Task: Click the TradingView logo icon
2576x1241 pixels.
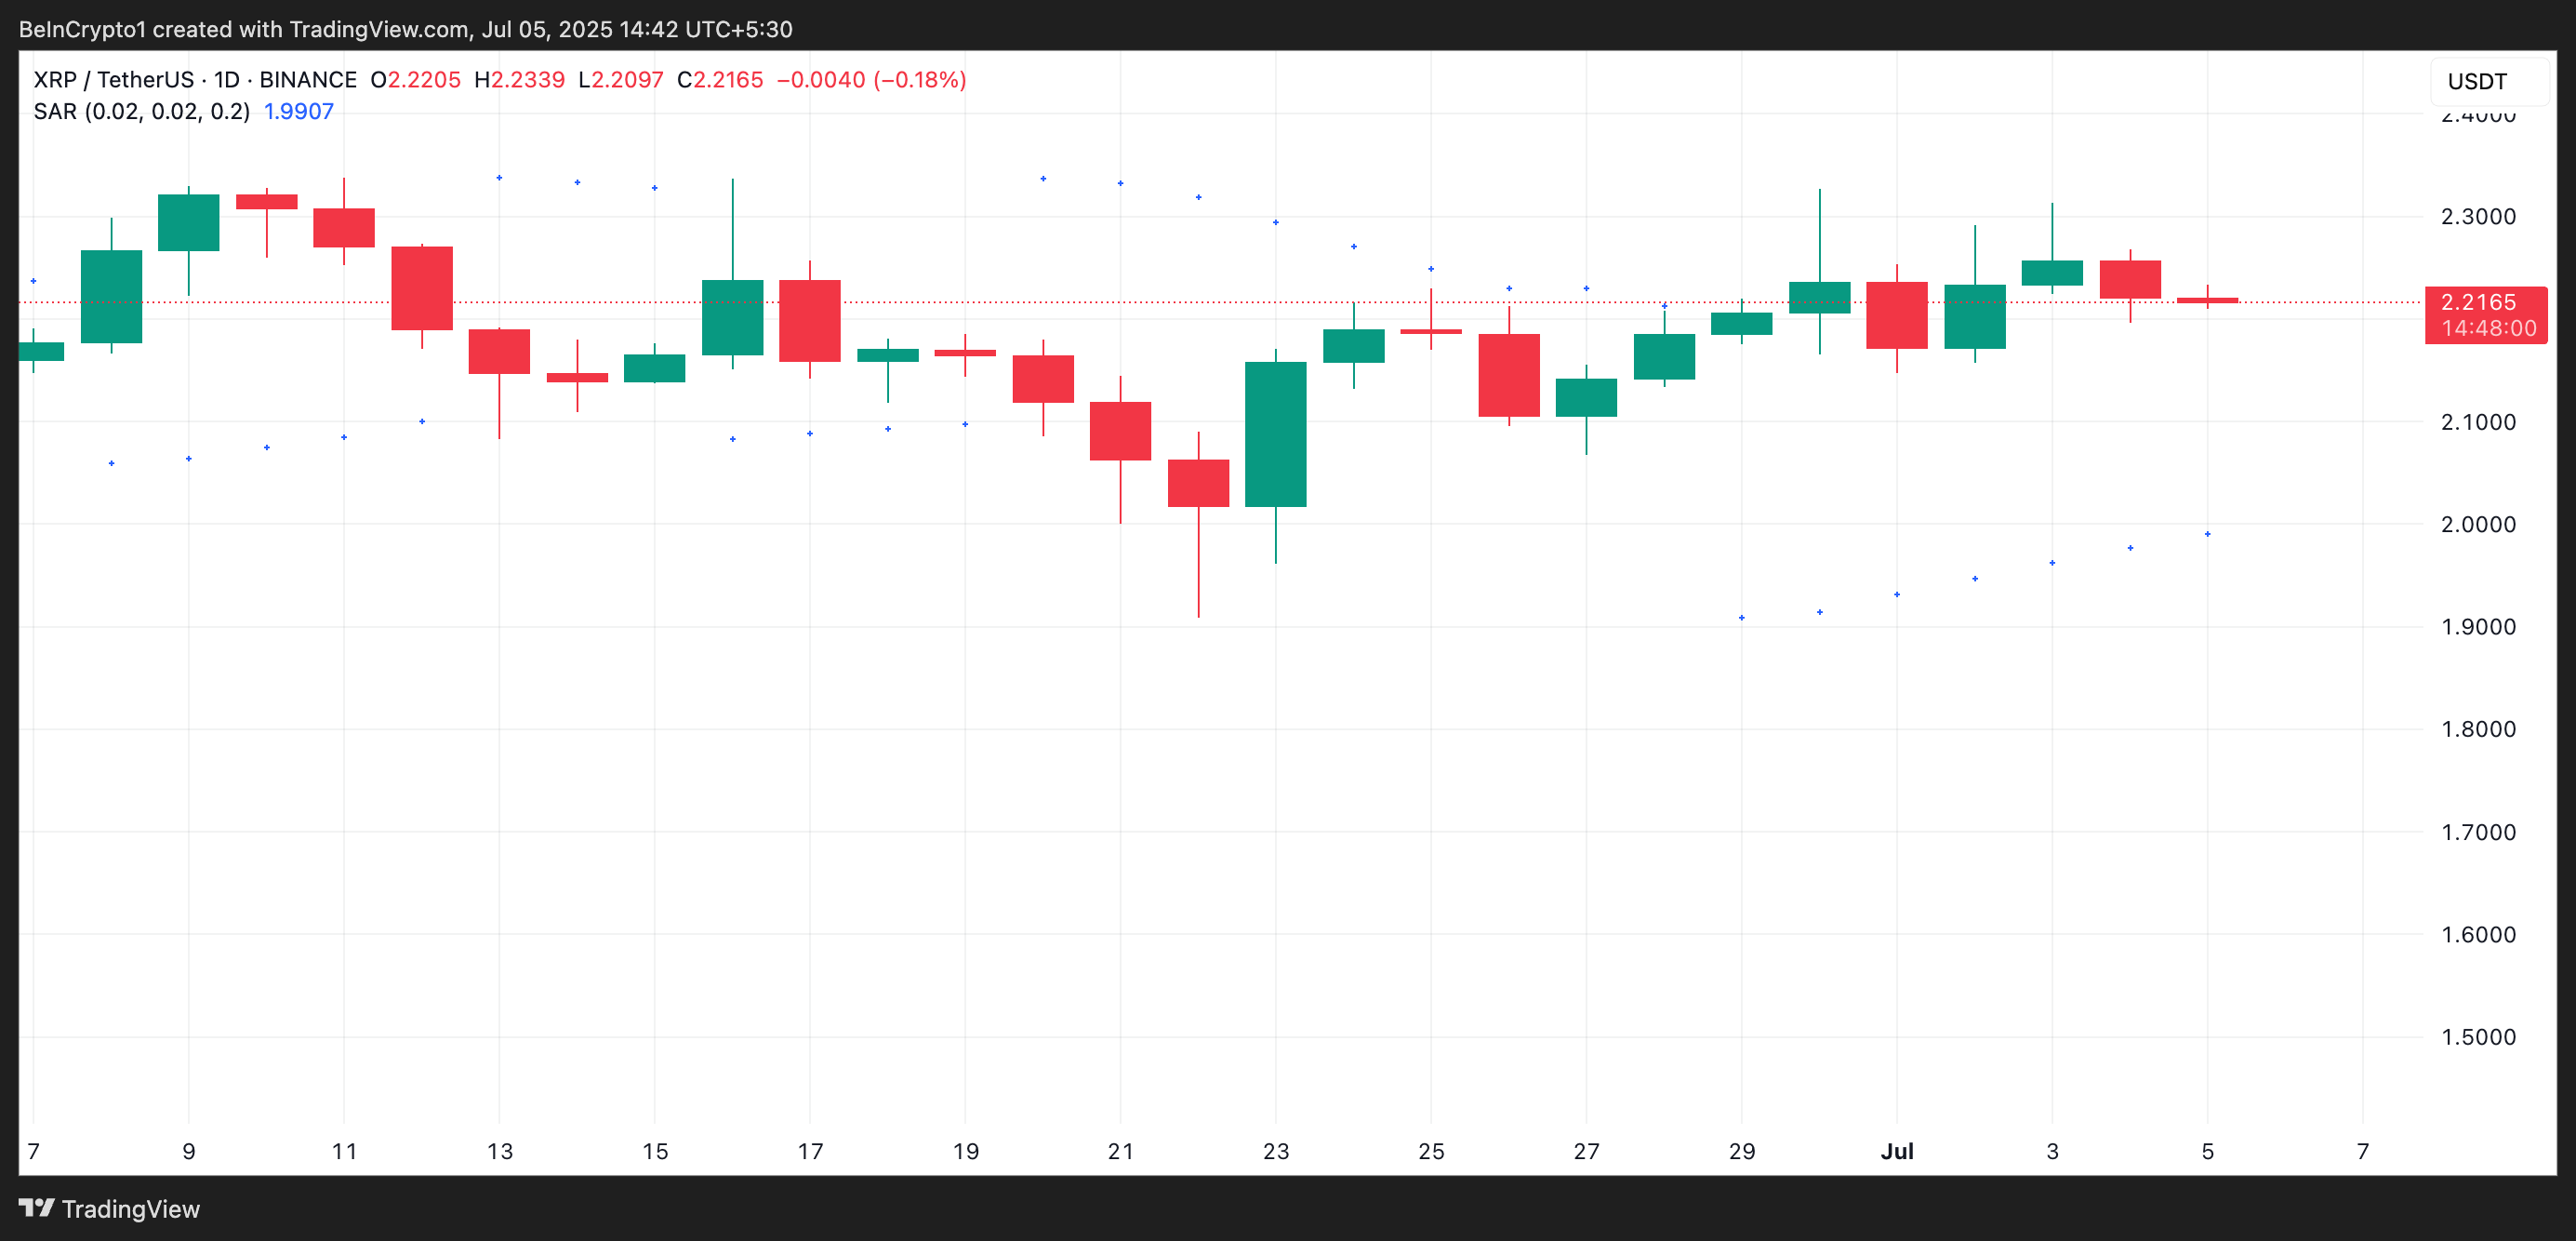Action: coord(36,1208)
